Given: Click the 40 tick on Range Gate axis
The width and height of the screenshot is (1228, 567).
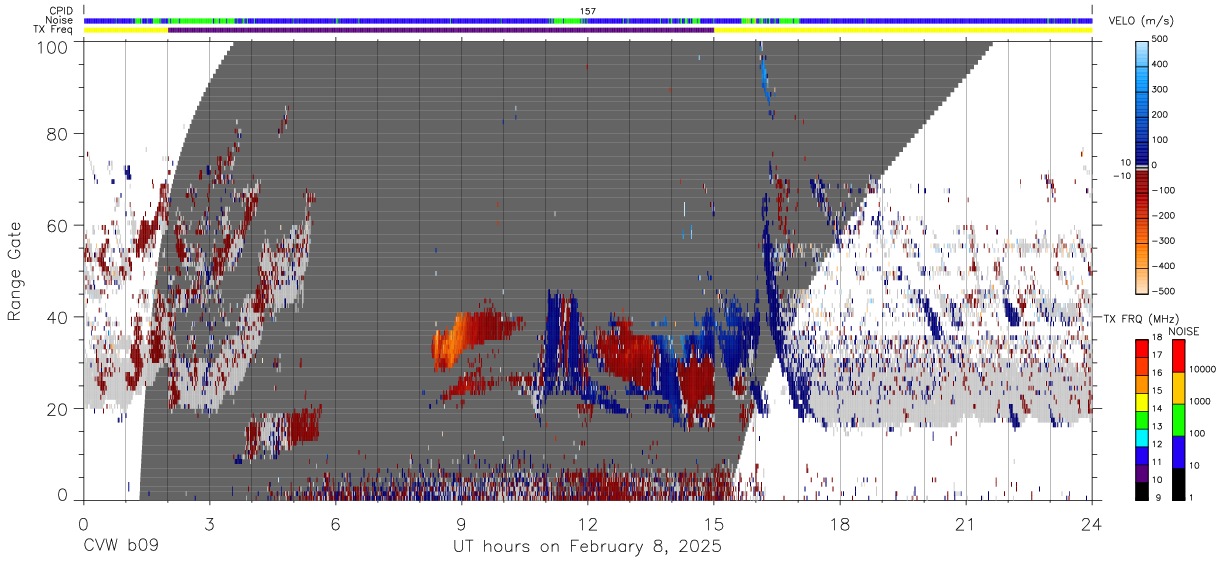Looking at the screenshot, I should [56, 317].
